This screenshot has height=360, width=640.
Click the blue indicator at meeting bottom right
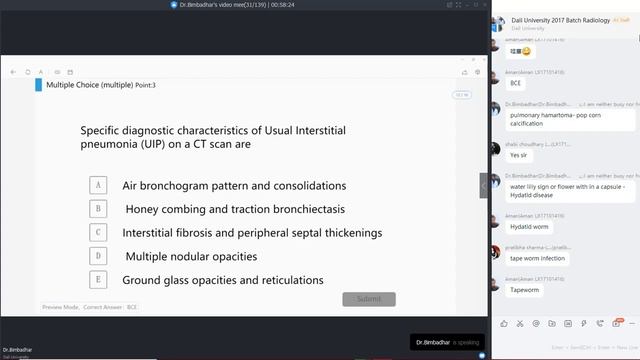(x=482, y=356)
